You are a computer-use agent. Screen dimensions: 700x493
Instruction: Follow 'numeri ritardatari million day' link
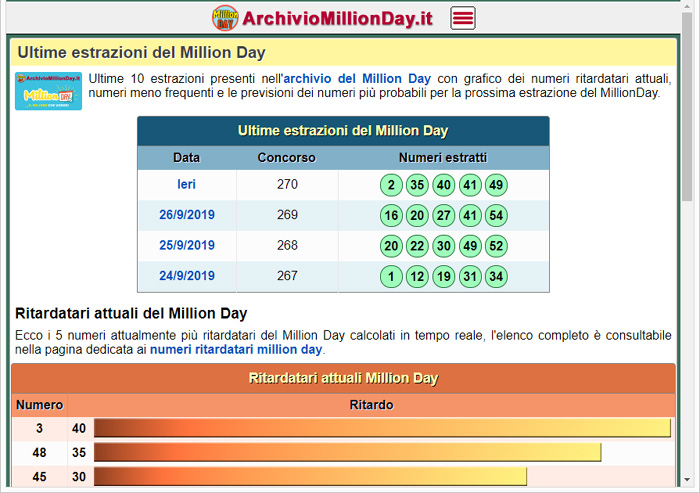[236, 350]
